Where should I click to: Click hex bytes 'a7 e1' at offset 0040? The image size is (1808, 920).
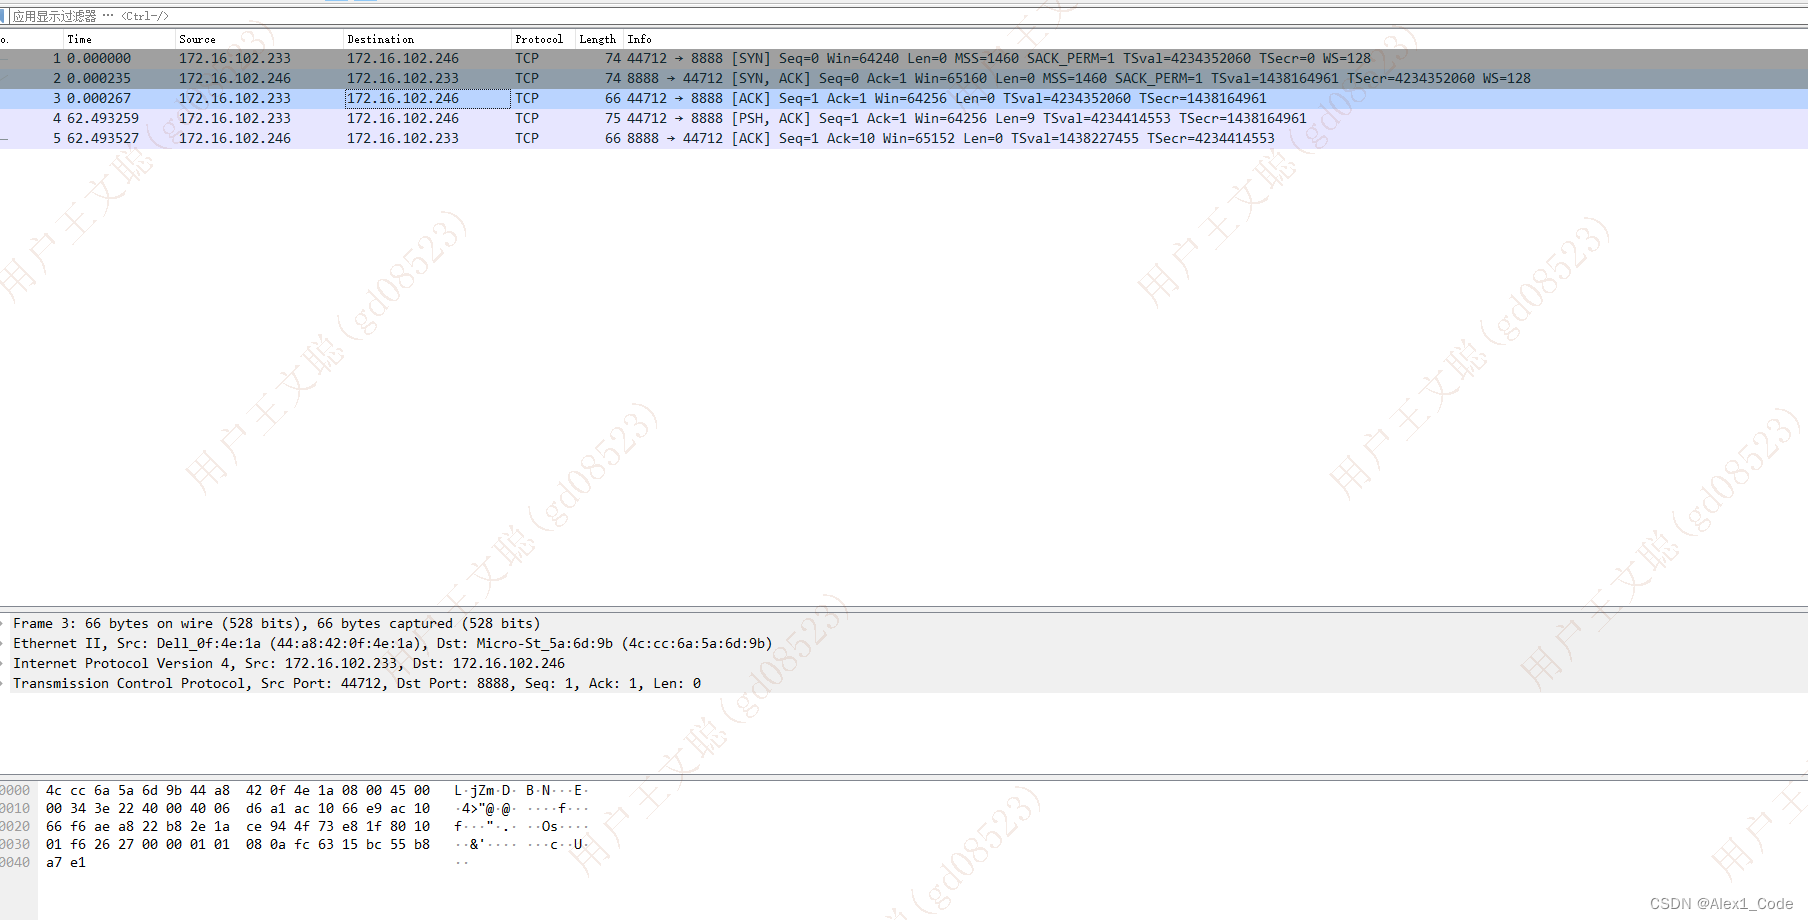pyautogui.click(x=66, y=862)
